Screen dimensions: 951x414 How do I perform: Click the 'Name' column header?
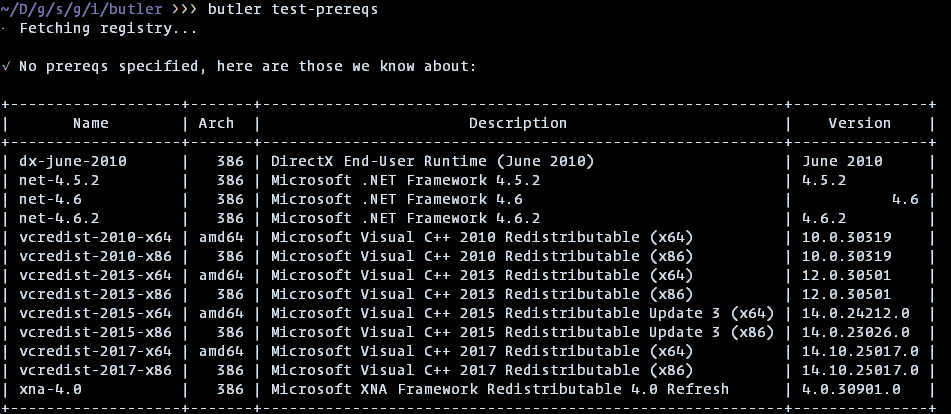(x=90, y=123)
